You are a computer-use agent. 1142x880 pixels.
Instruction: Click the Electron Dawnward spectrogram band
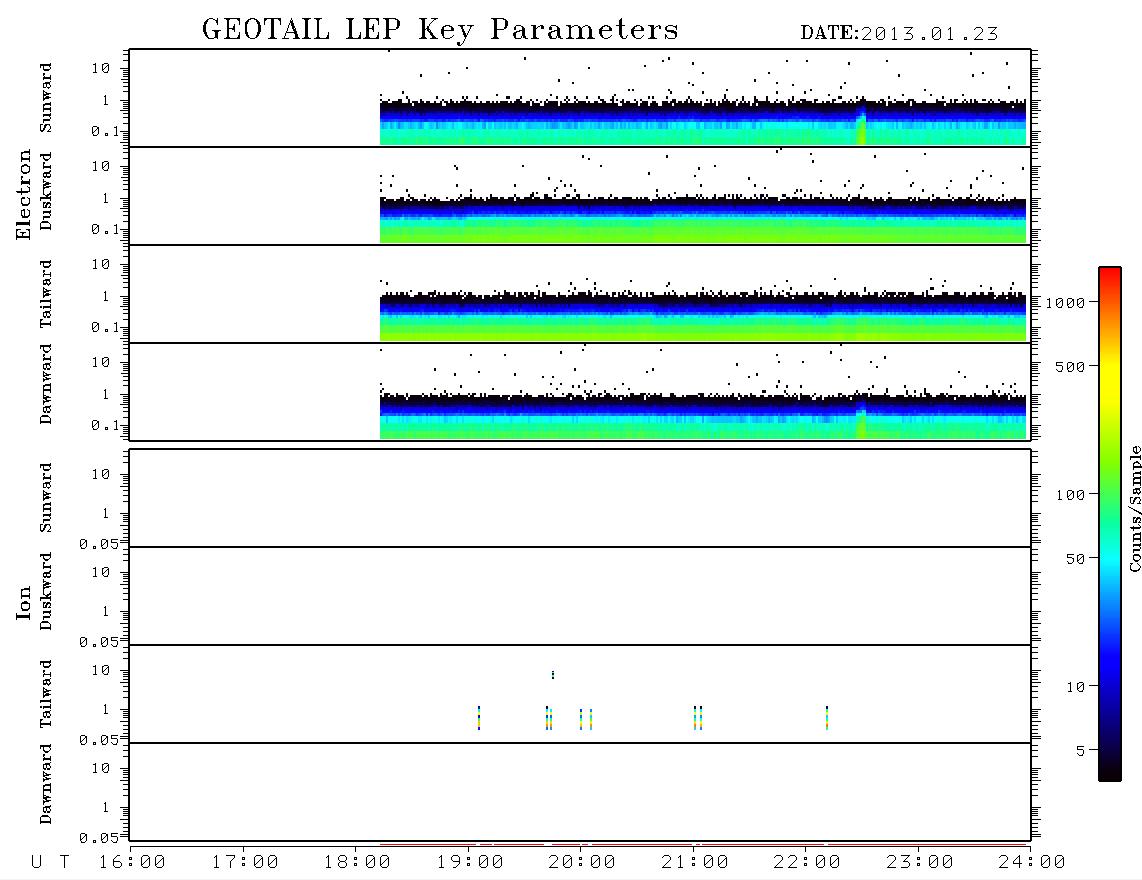tap(703, 416)
